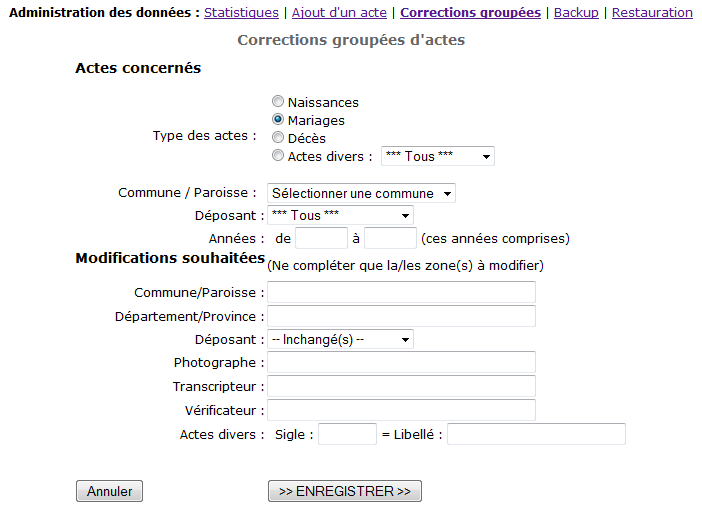Open the Déposant modification dropdown
Screen dimensions: 702x519
click(x=340, y=339)
